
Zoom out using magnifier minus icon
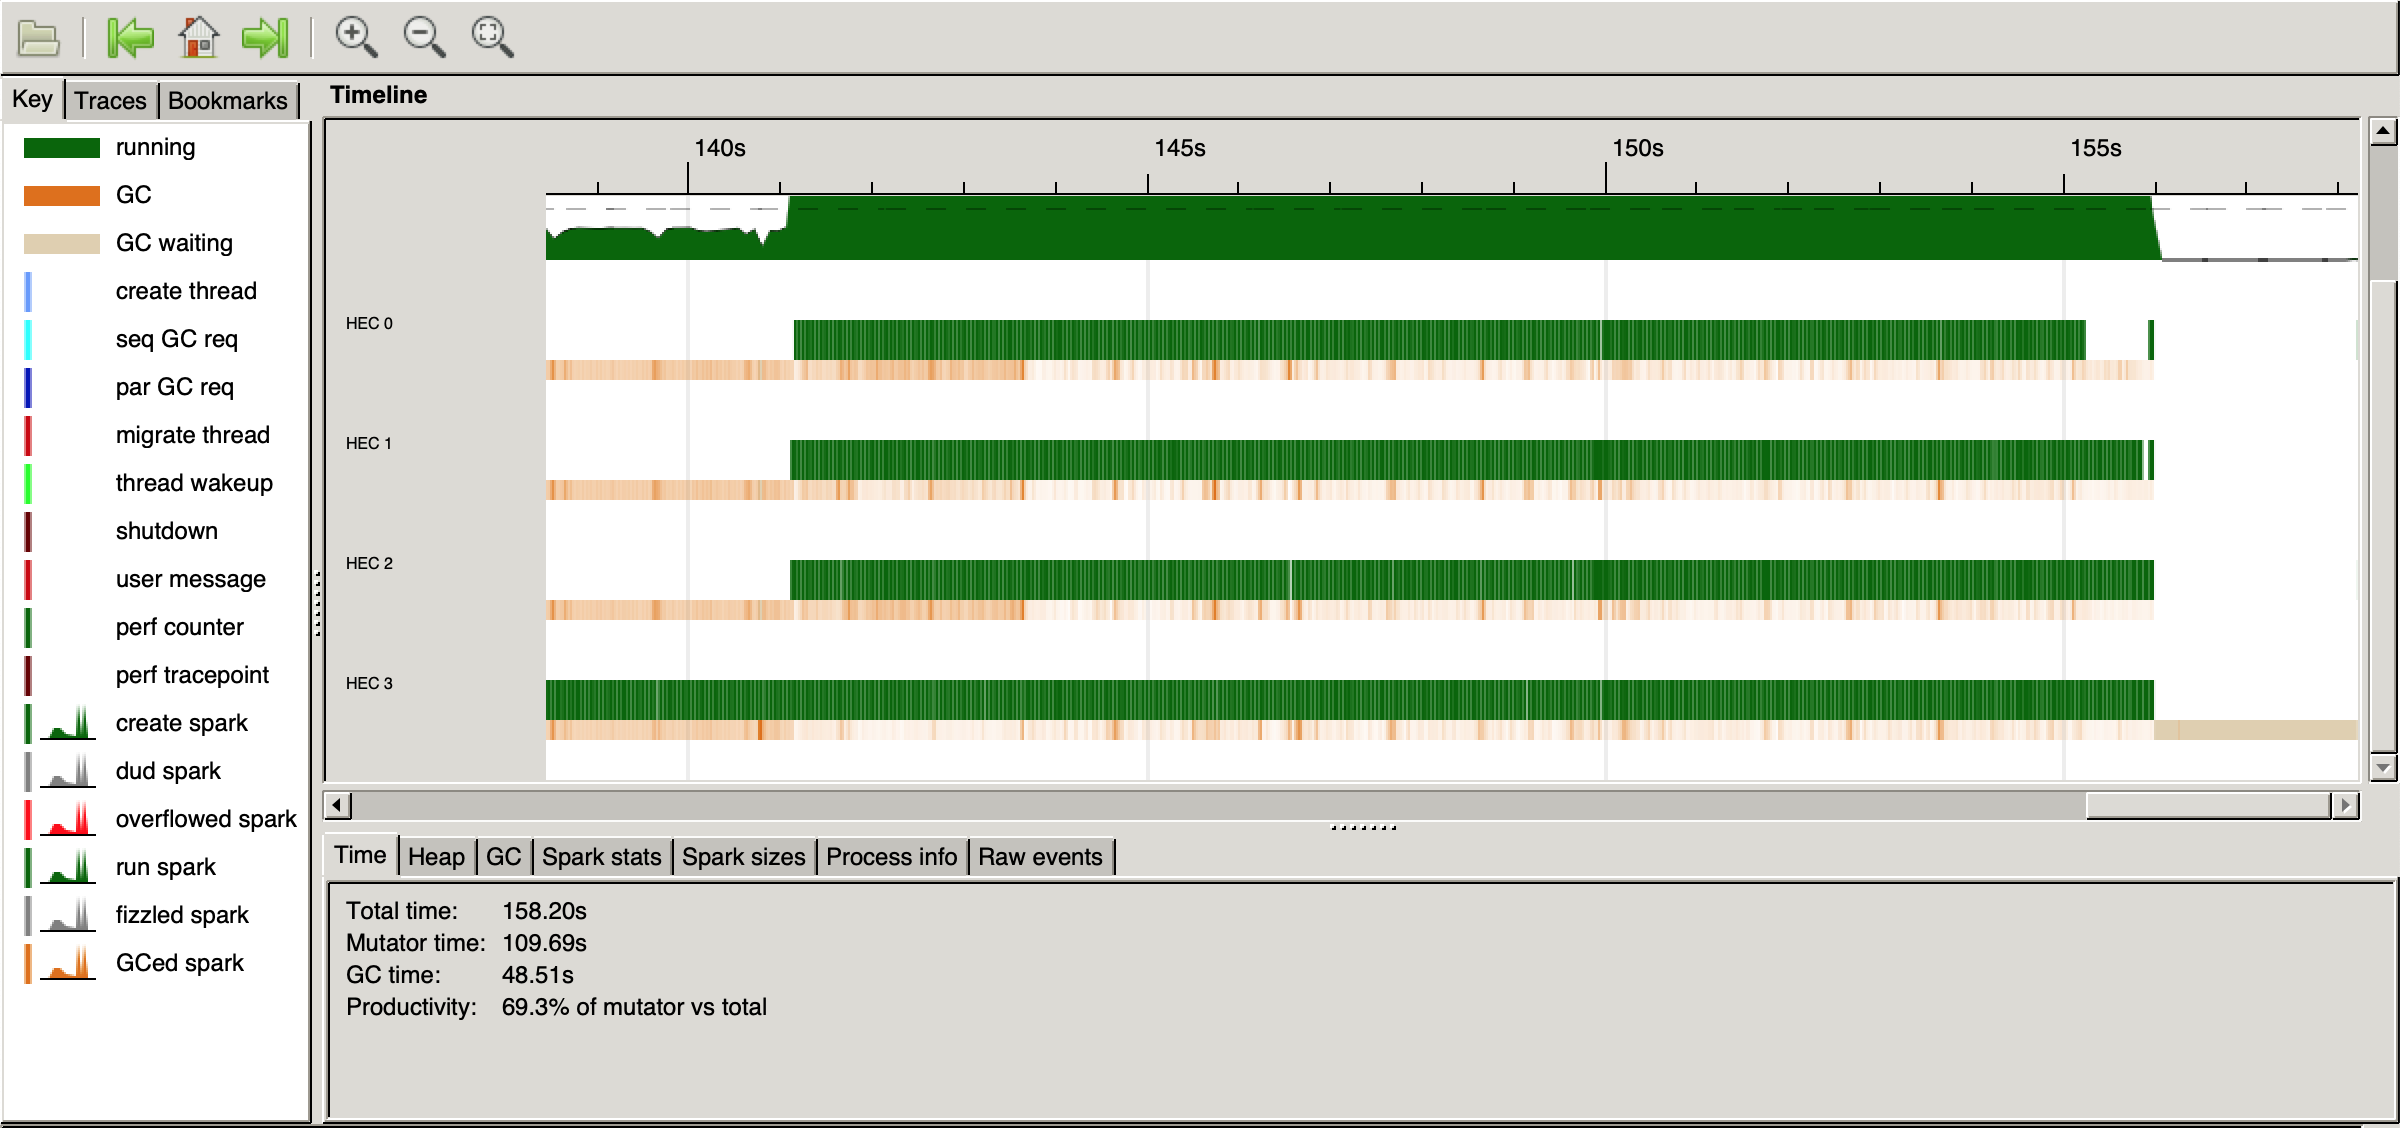pyautogui.click(x=424, y=38)
